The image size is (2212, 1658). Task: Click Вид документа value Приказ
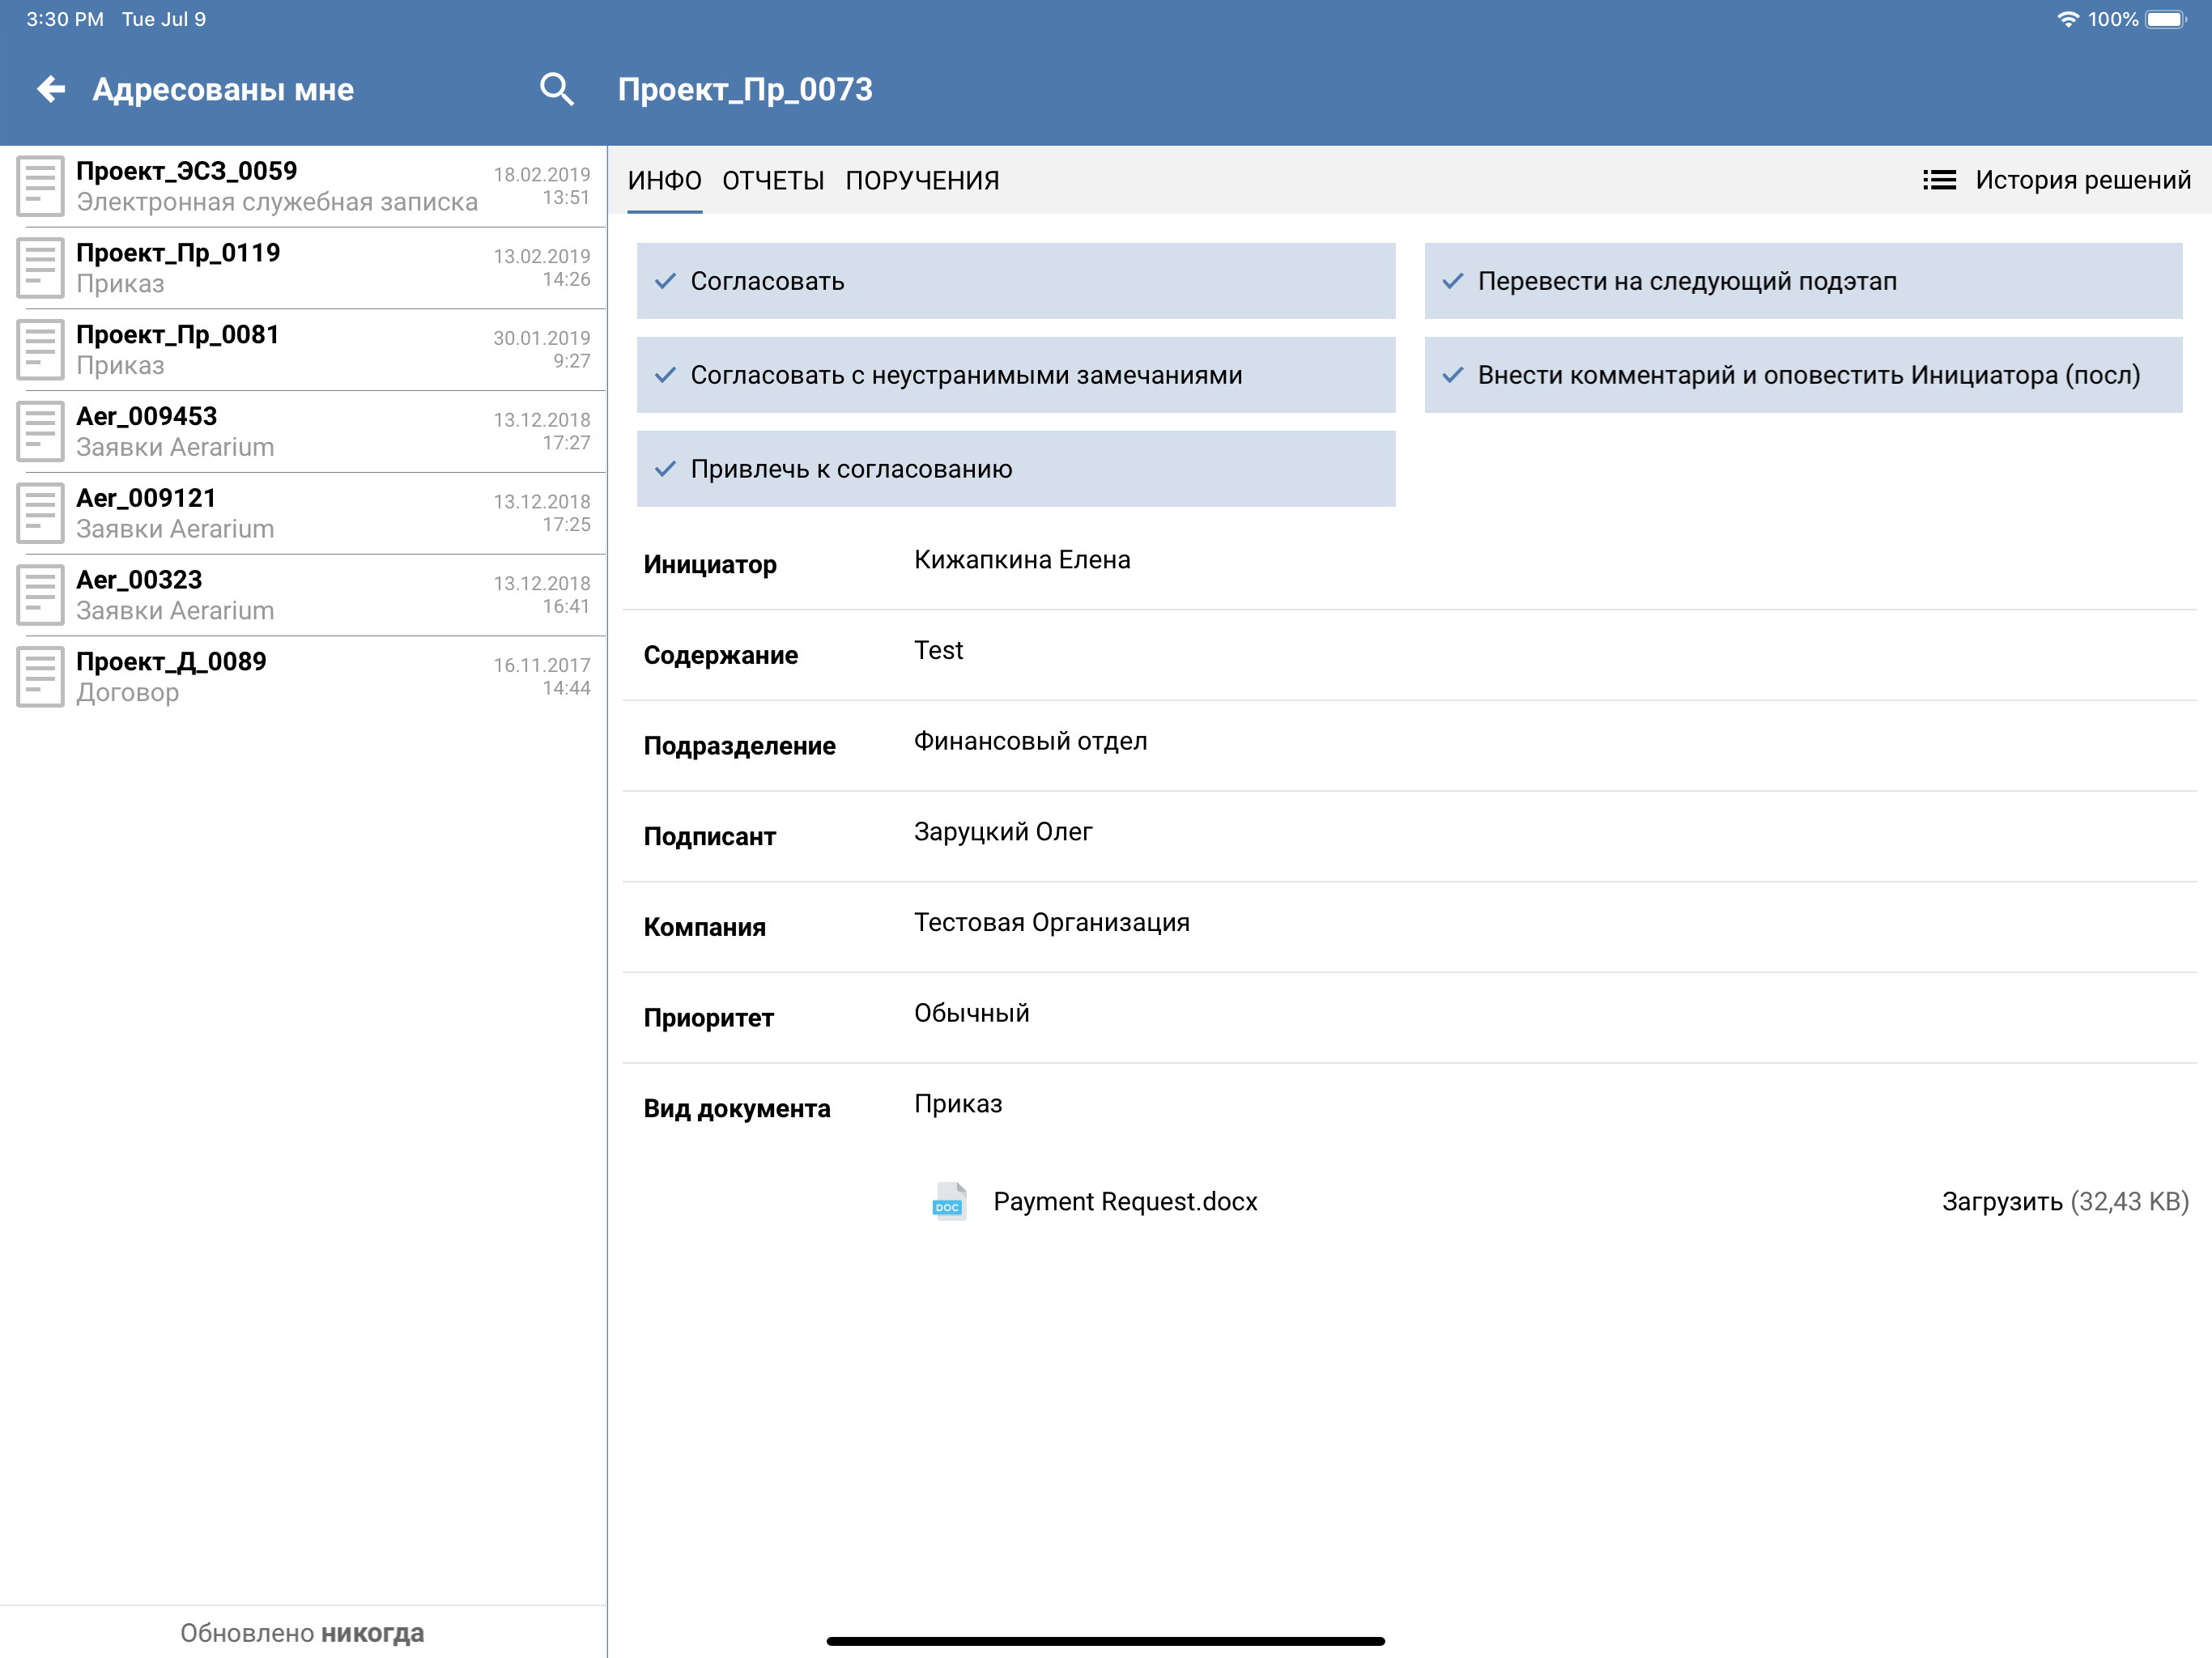(958, 1105)
